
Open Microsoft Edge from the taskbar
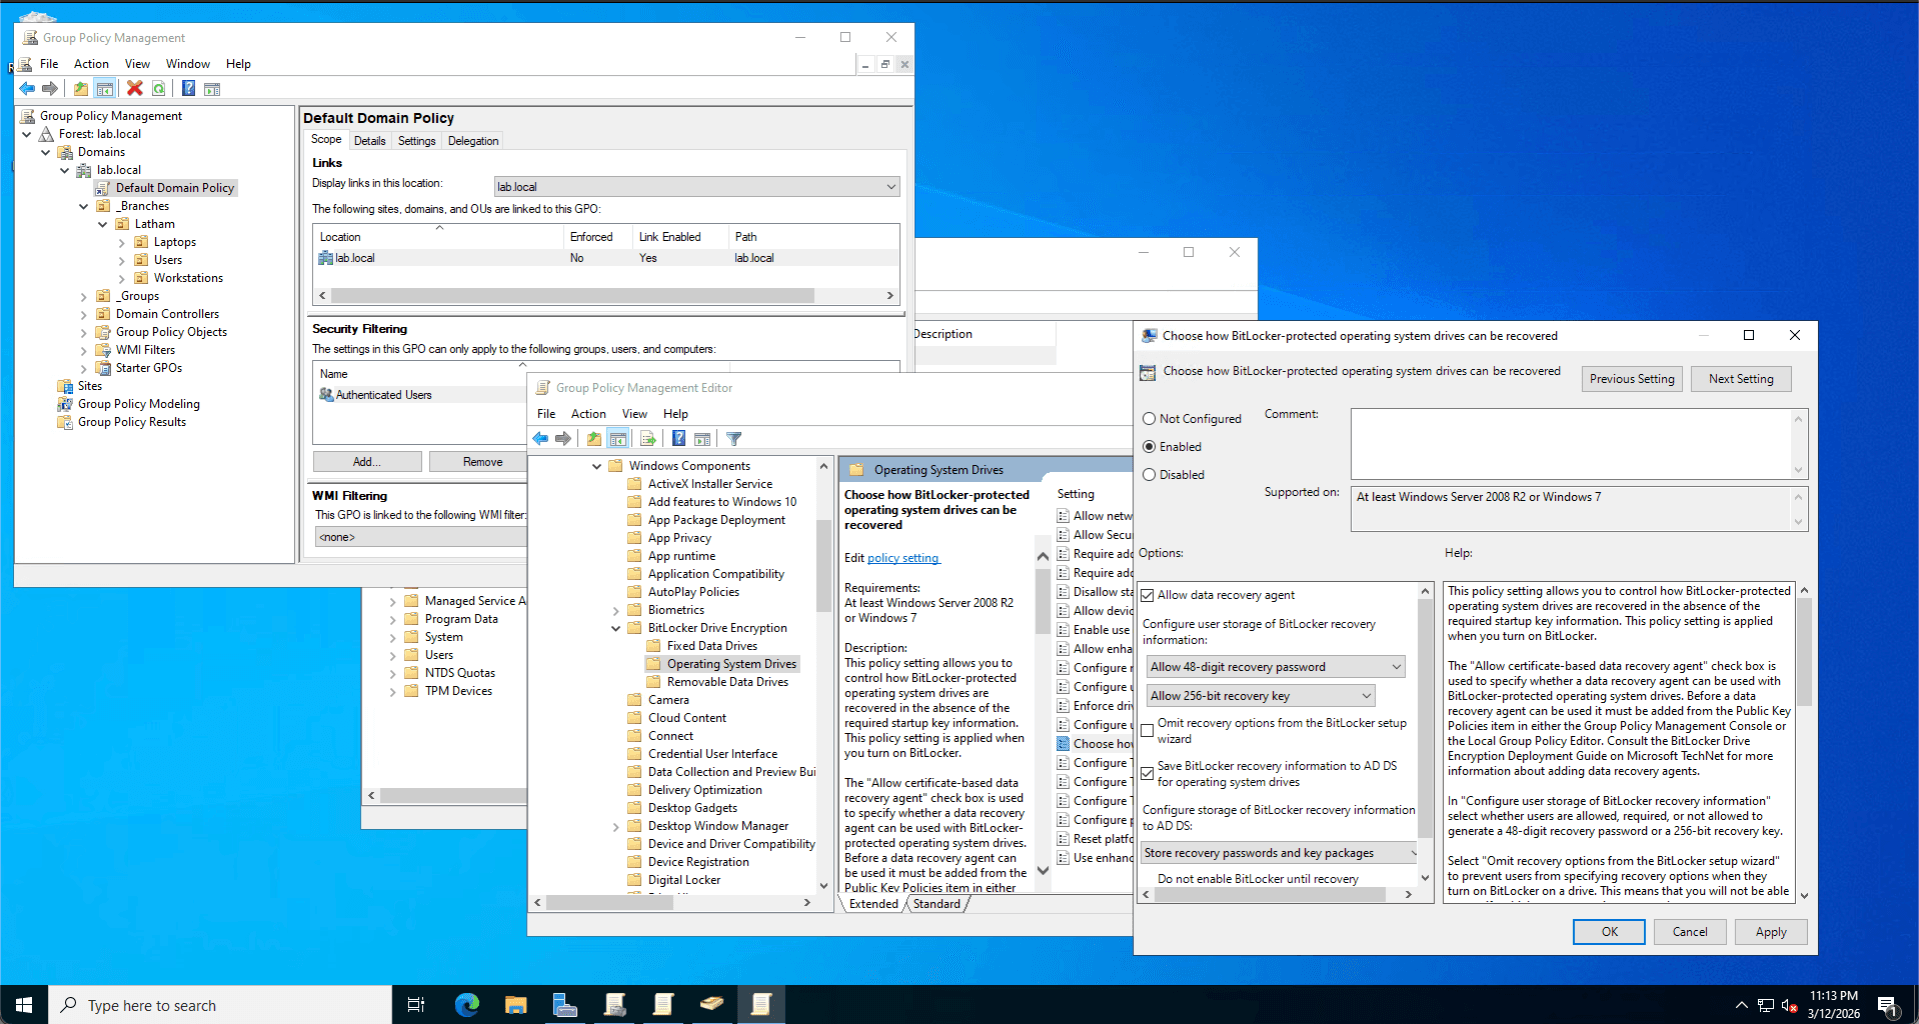click(x=467, y=1004)
